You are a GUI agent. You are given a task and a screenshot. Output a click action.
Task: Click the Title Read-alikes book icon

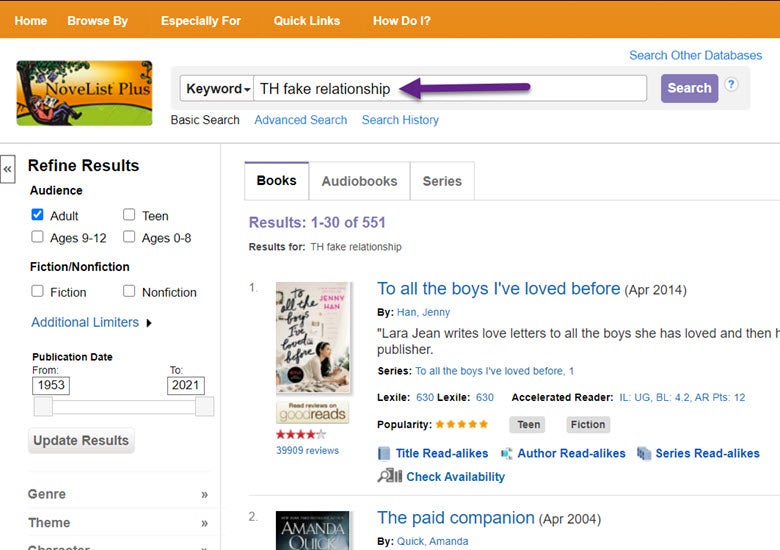[384, 453]
